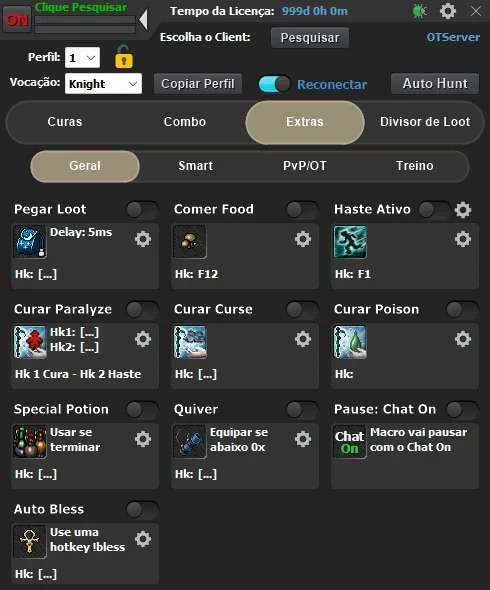Click the Pesquisar button
The image size is (490, 590).
[310, 37]
